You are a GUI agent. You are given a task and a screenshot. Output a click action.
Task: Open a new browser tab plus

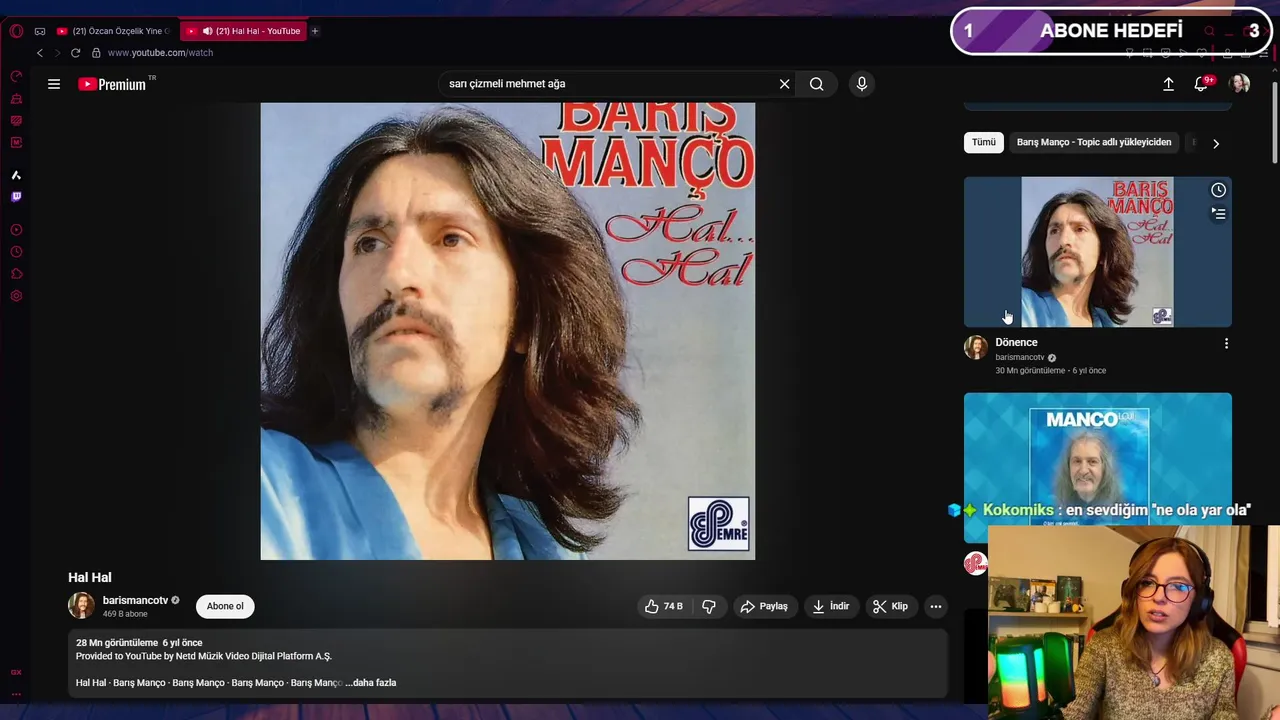tap(314, 31)
